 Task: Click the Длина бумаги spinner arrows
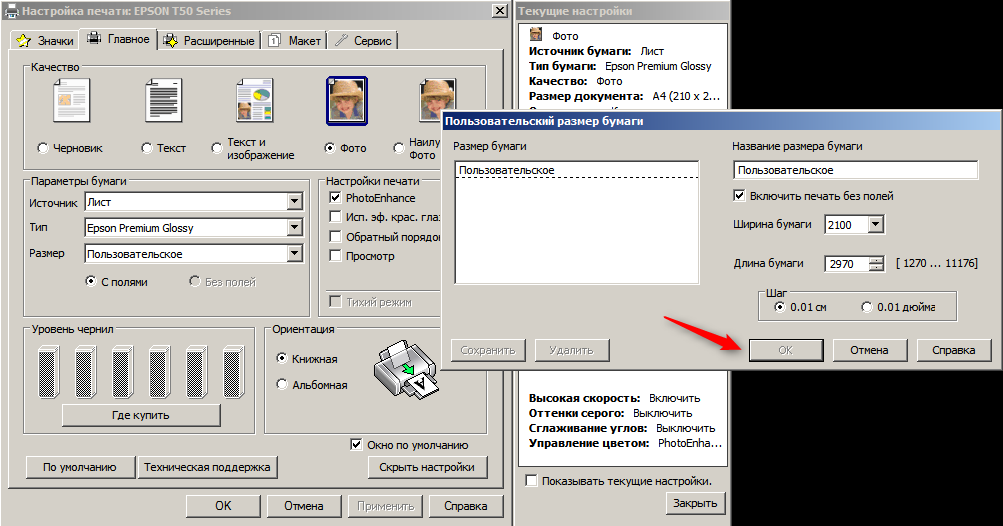tap(876, 264)
